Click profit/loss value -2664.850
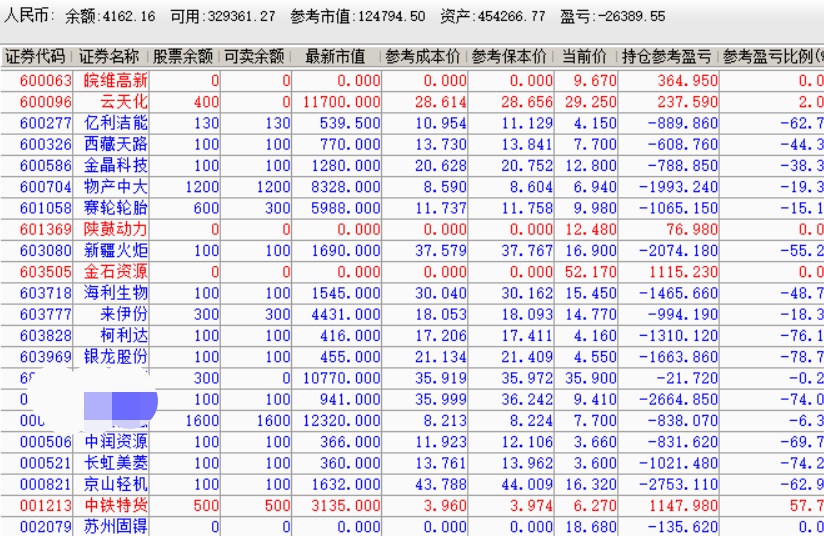 click(x=678, y=399)
